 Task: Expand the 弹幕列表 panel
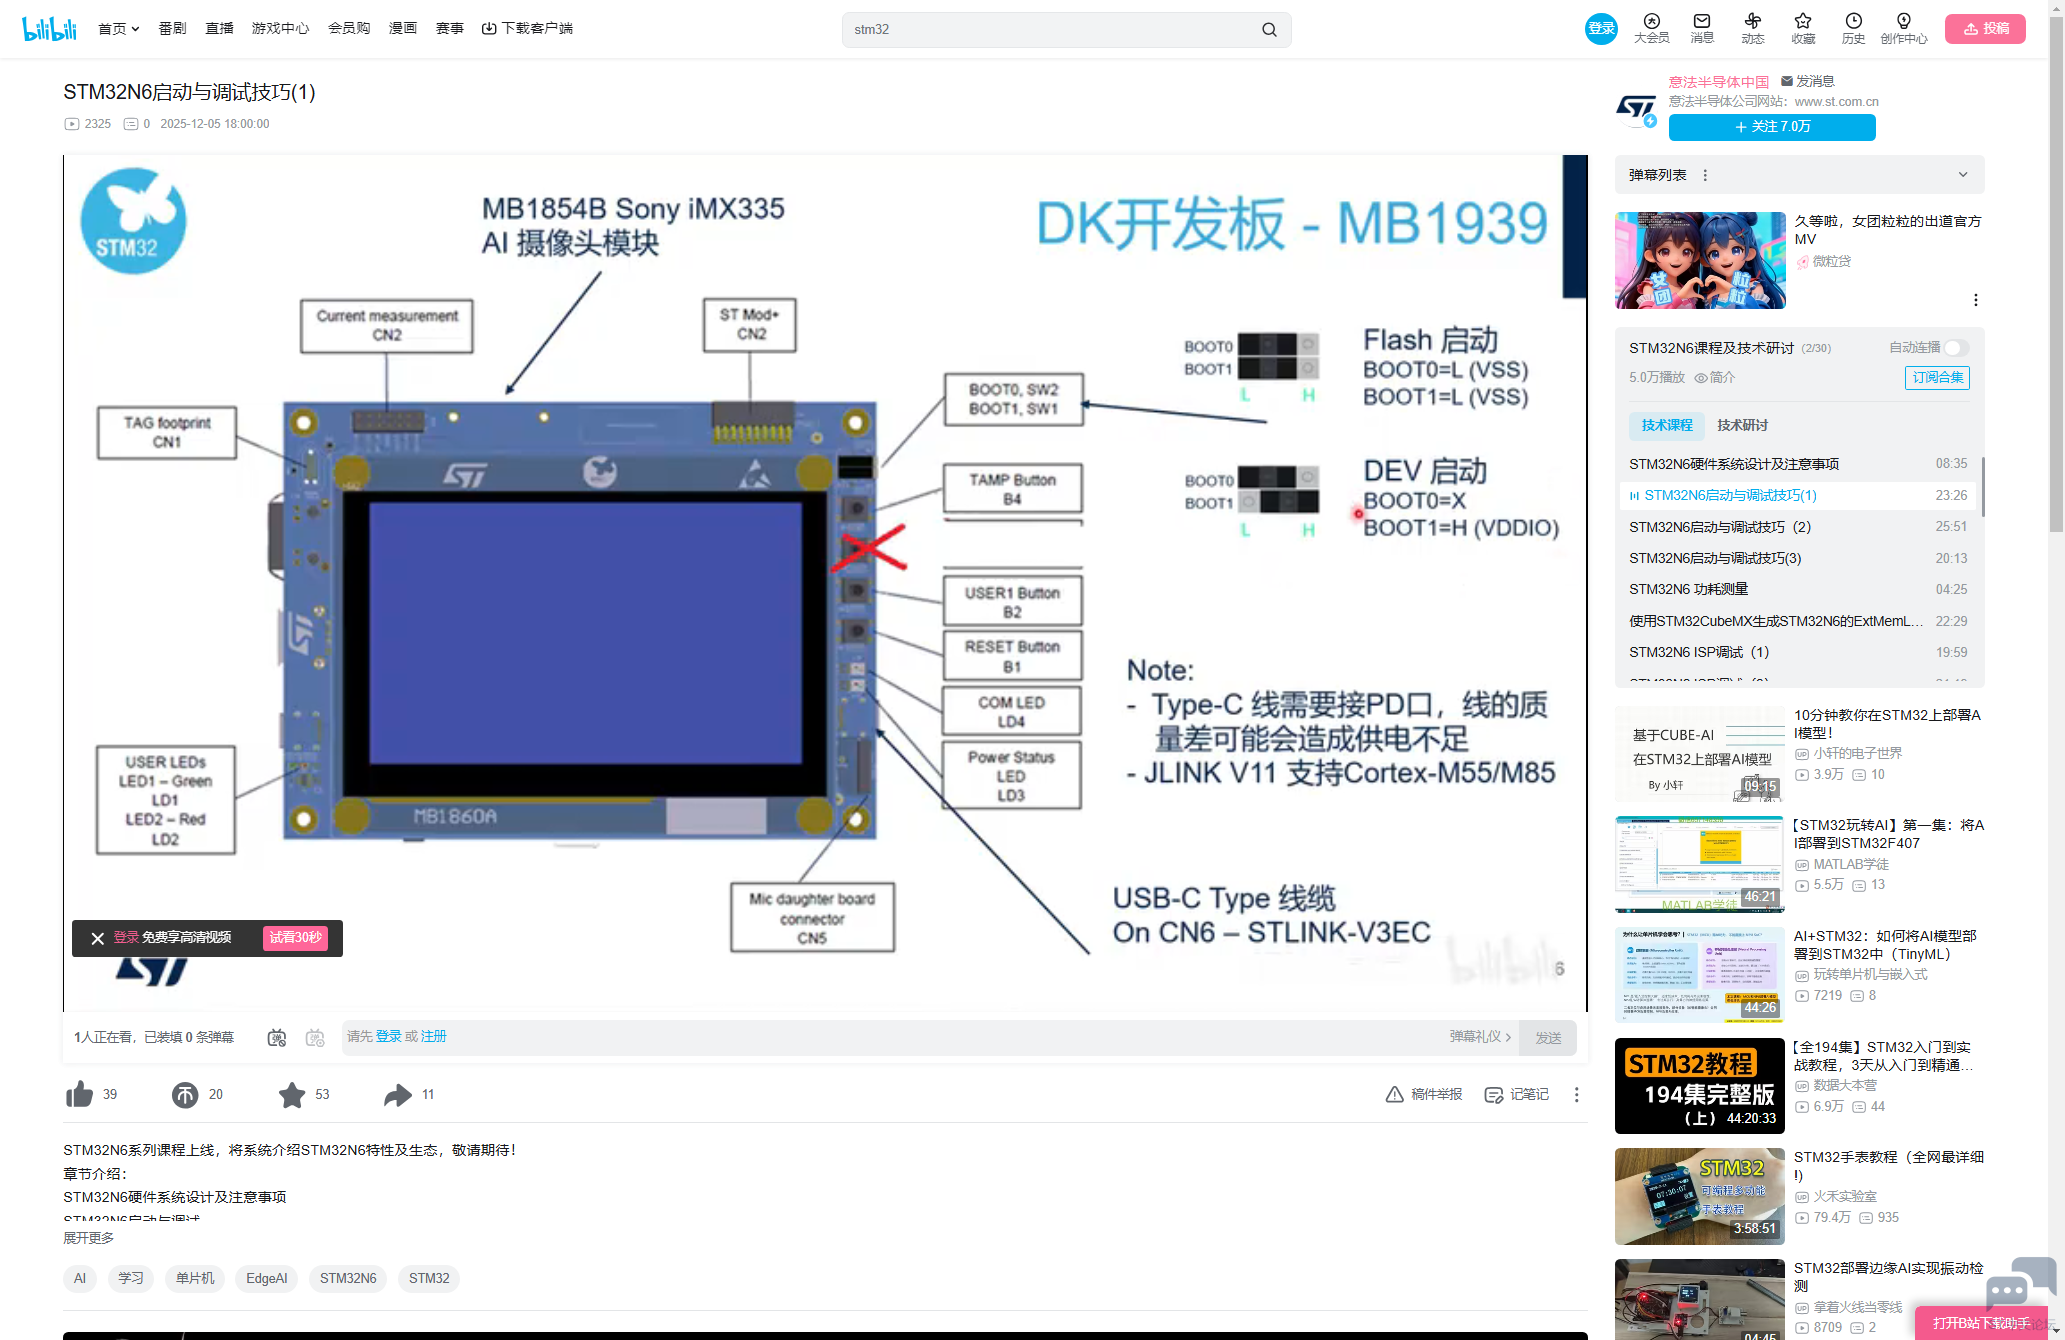tap(1963, 175)
